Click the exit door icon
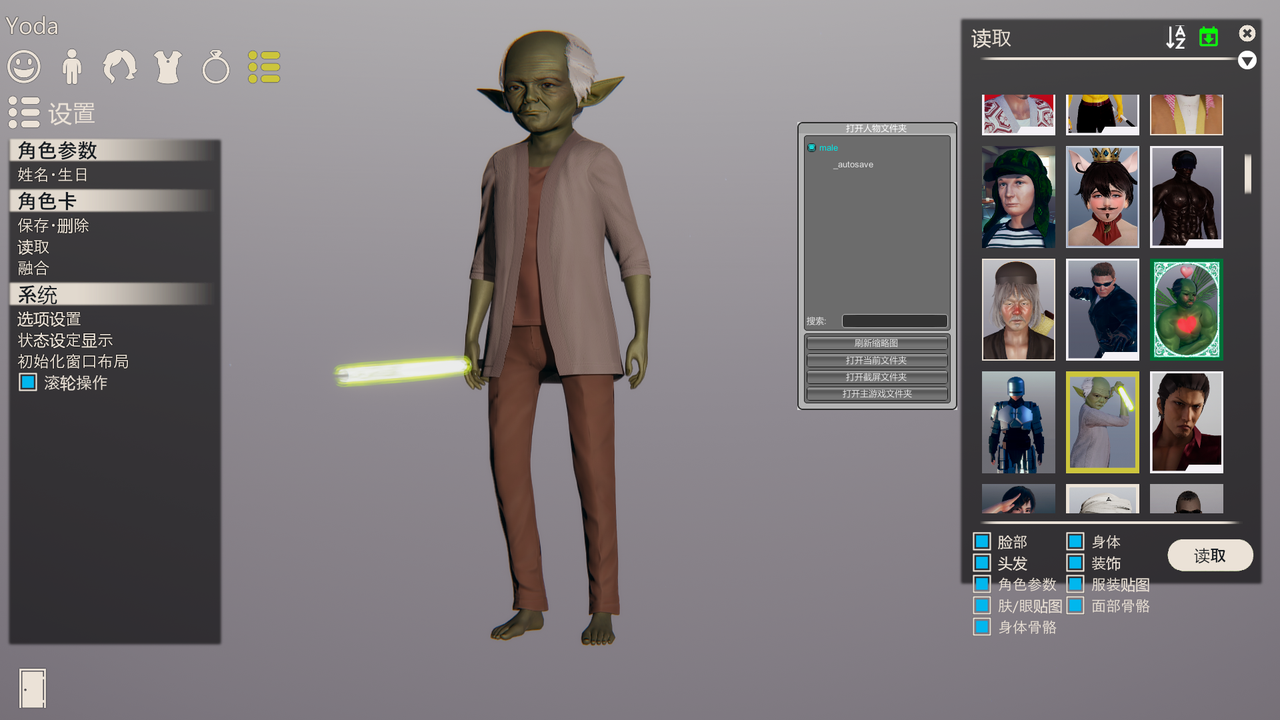The width and height of the screenshot is (1280, 720). pyautogui.click(x=33, y=688)
